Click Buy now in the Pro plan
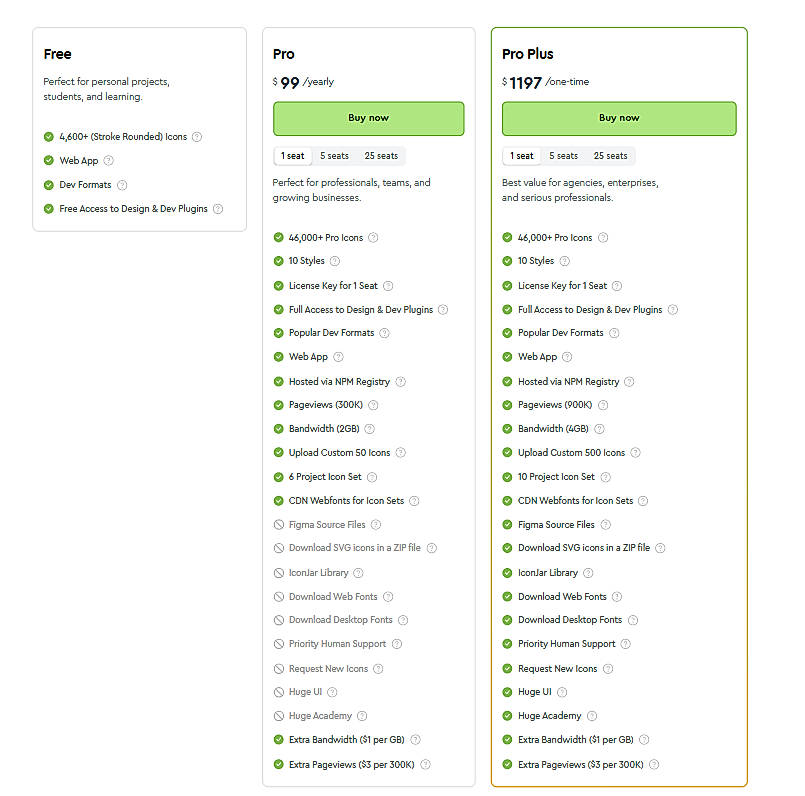This screenshot has height=796, width=805. (368, 118)
